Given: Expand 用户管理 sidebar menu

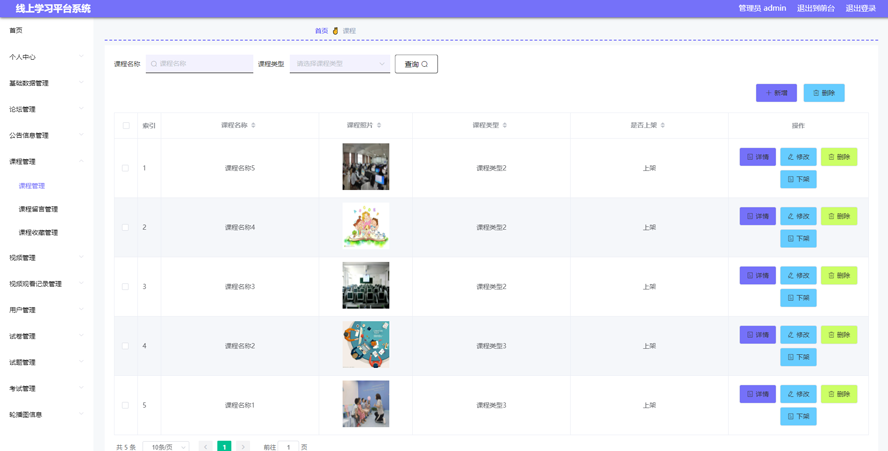Looking at the screenshot, I should (x=46, y=310).
